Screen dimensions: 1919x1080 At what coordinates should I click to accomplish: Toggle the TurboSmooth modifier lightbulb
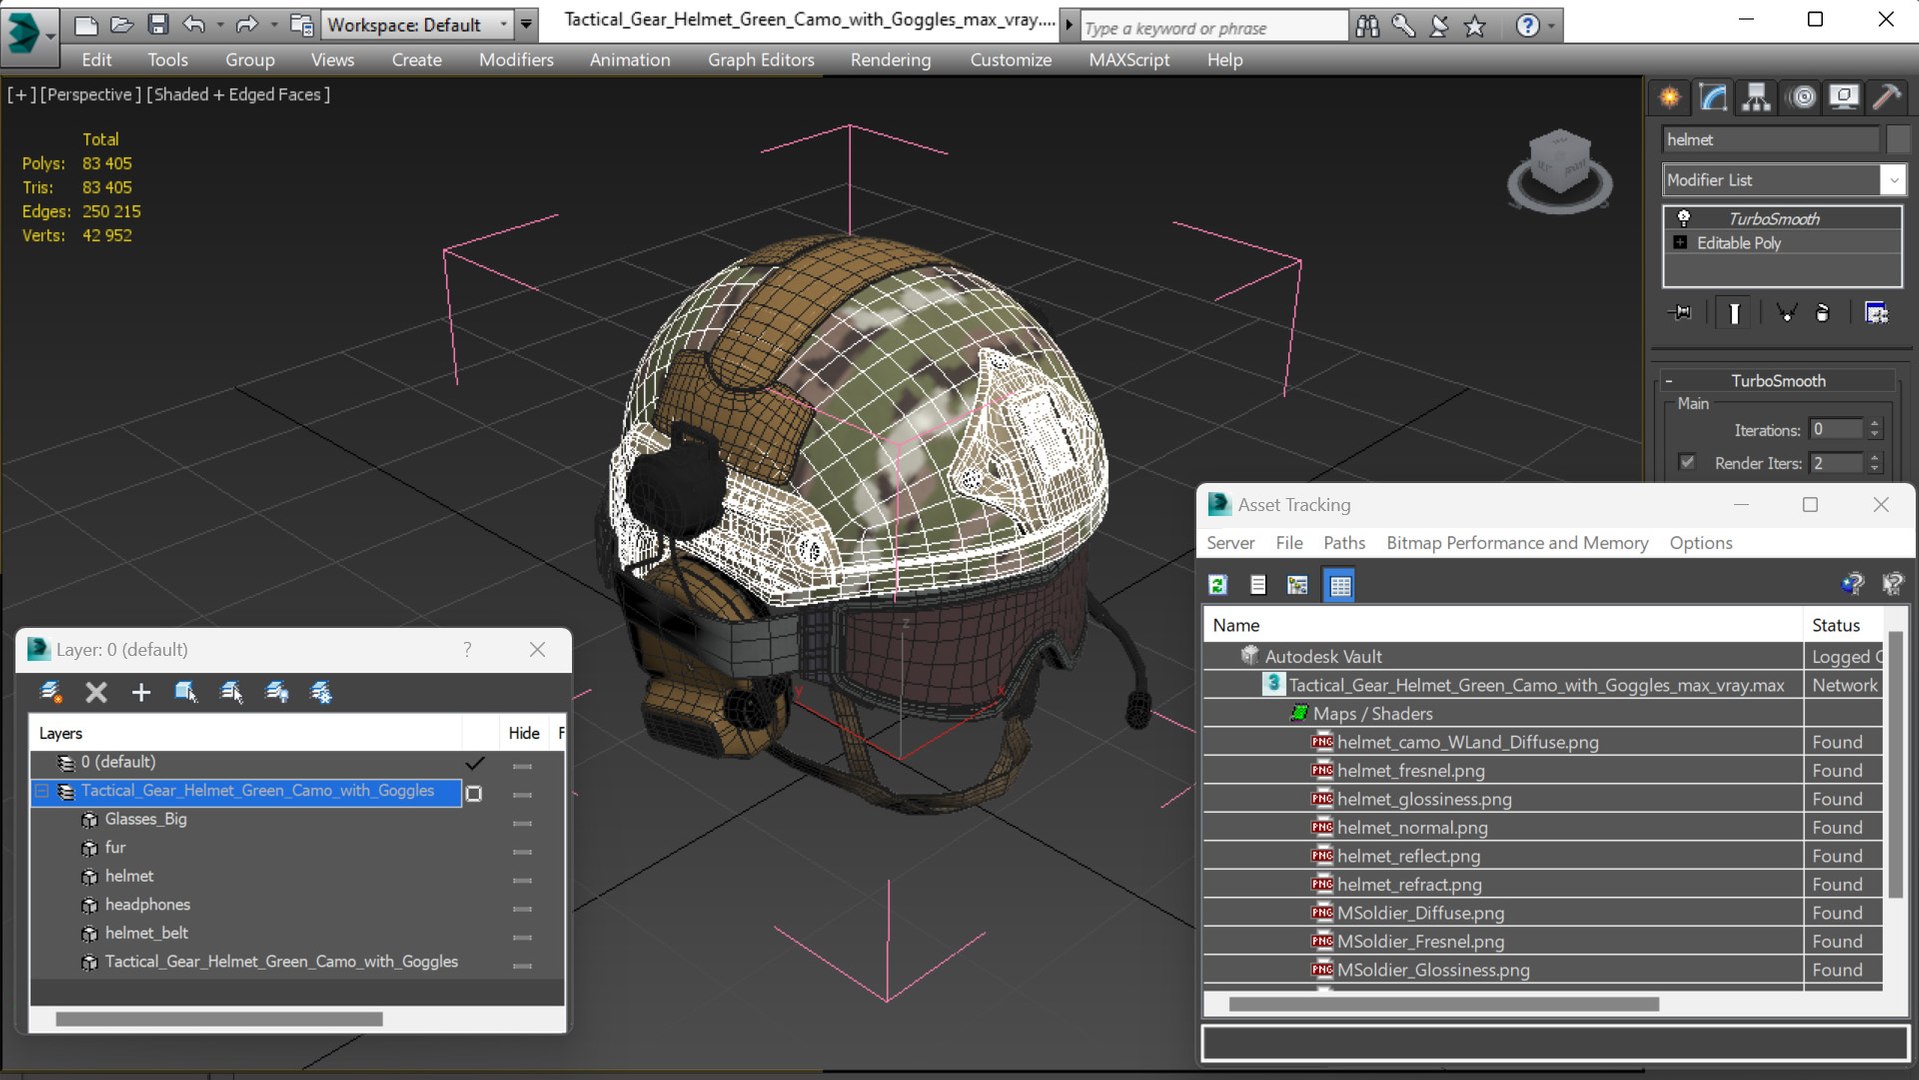tap(1684, 218)
